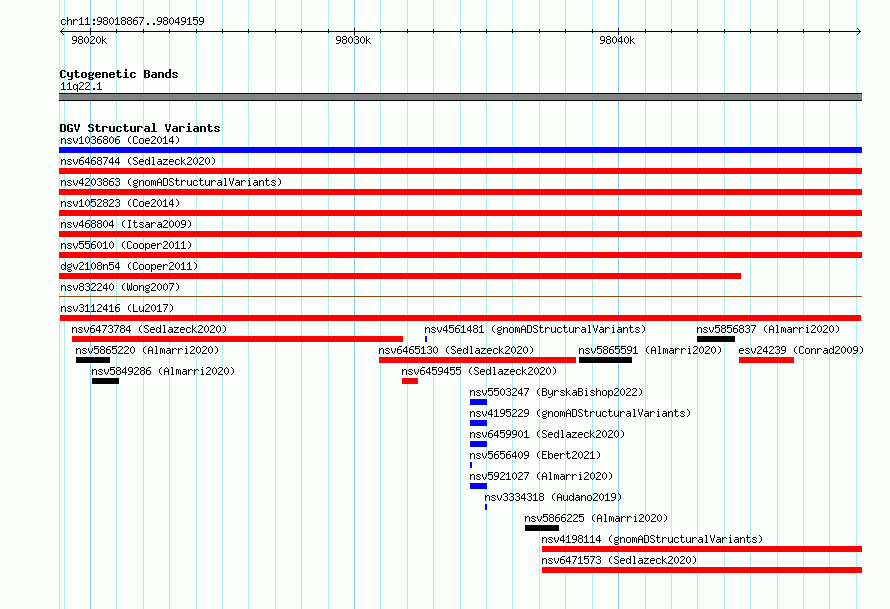The image size is (890, 609).
Task: Click red bar under nsv6465130
Action: [x=477, y=360]
